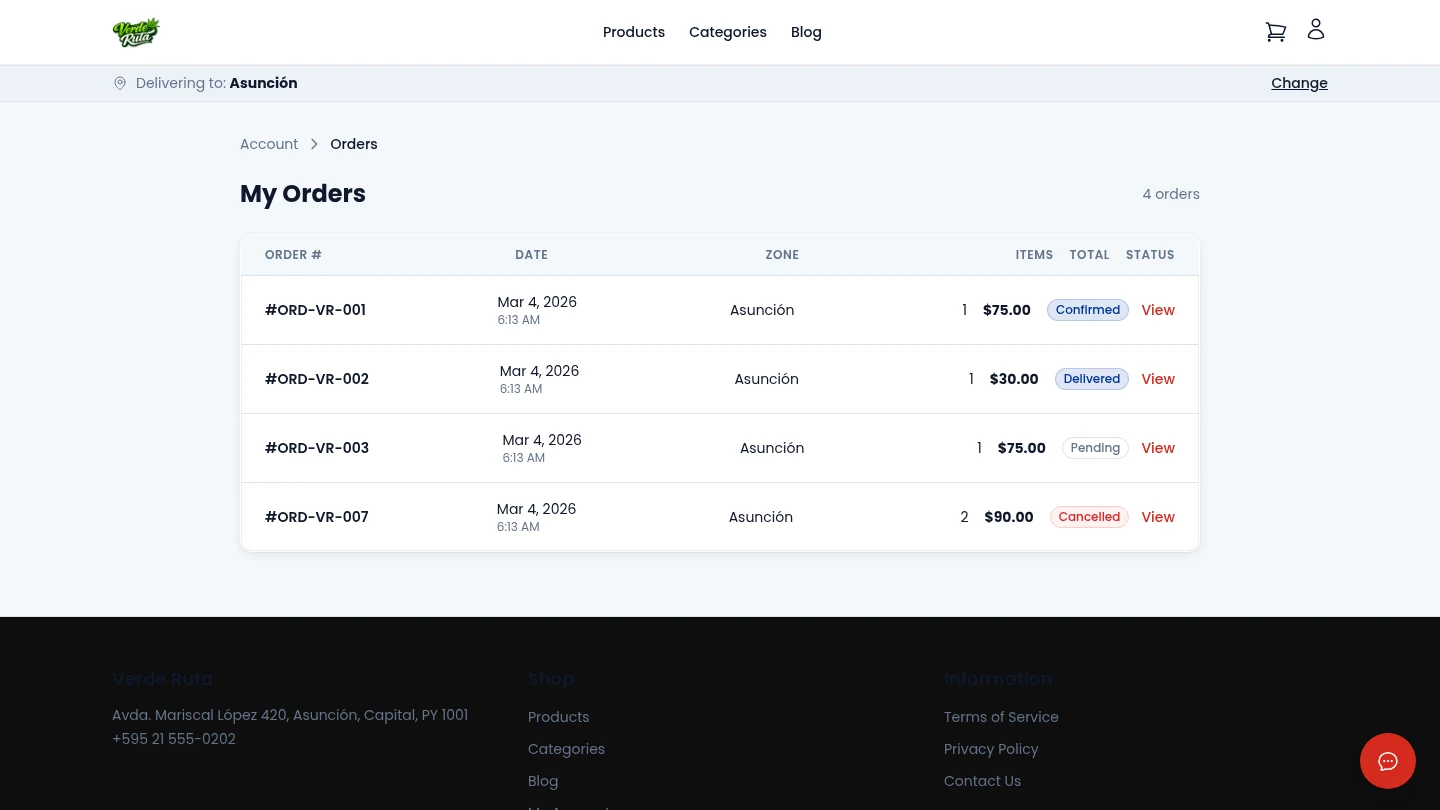Open the Products menu item
The height and width of the screenshot is (810, 1440).
[633, 32]
